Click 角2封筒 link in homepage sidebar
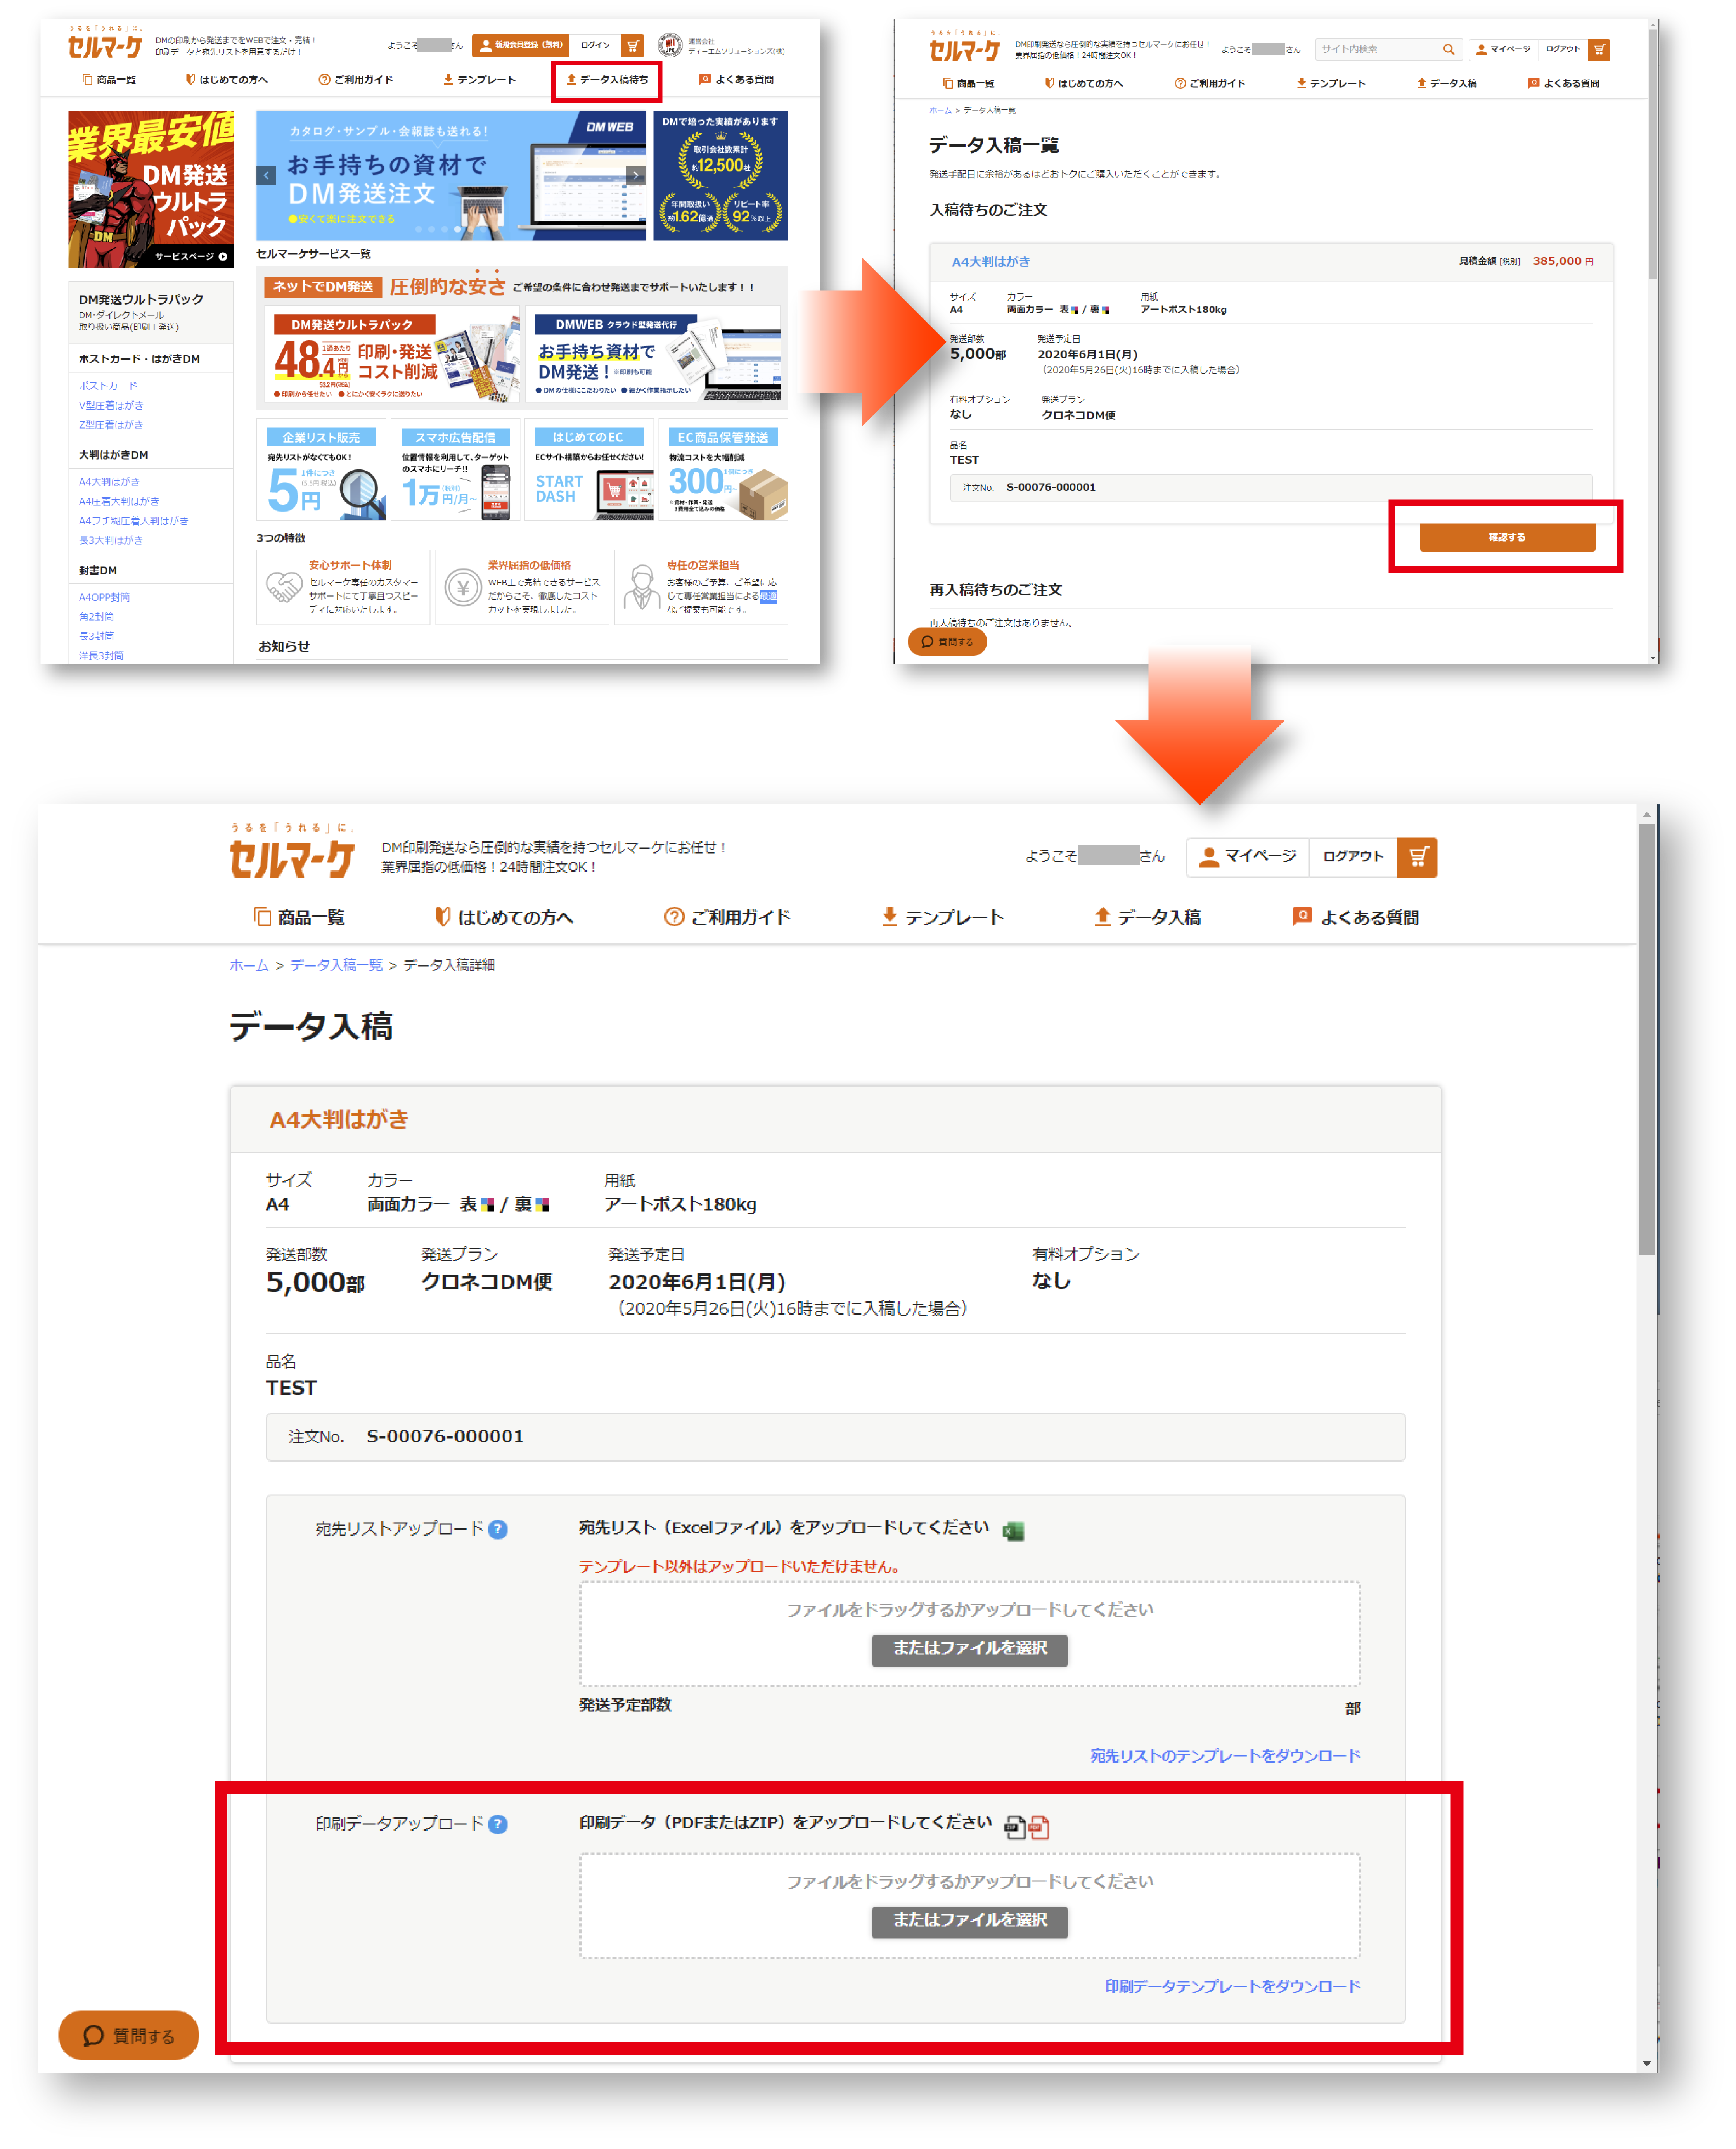The image size is (1736, 2149). click(x=96, y=617)
